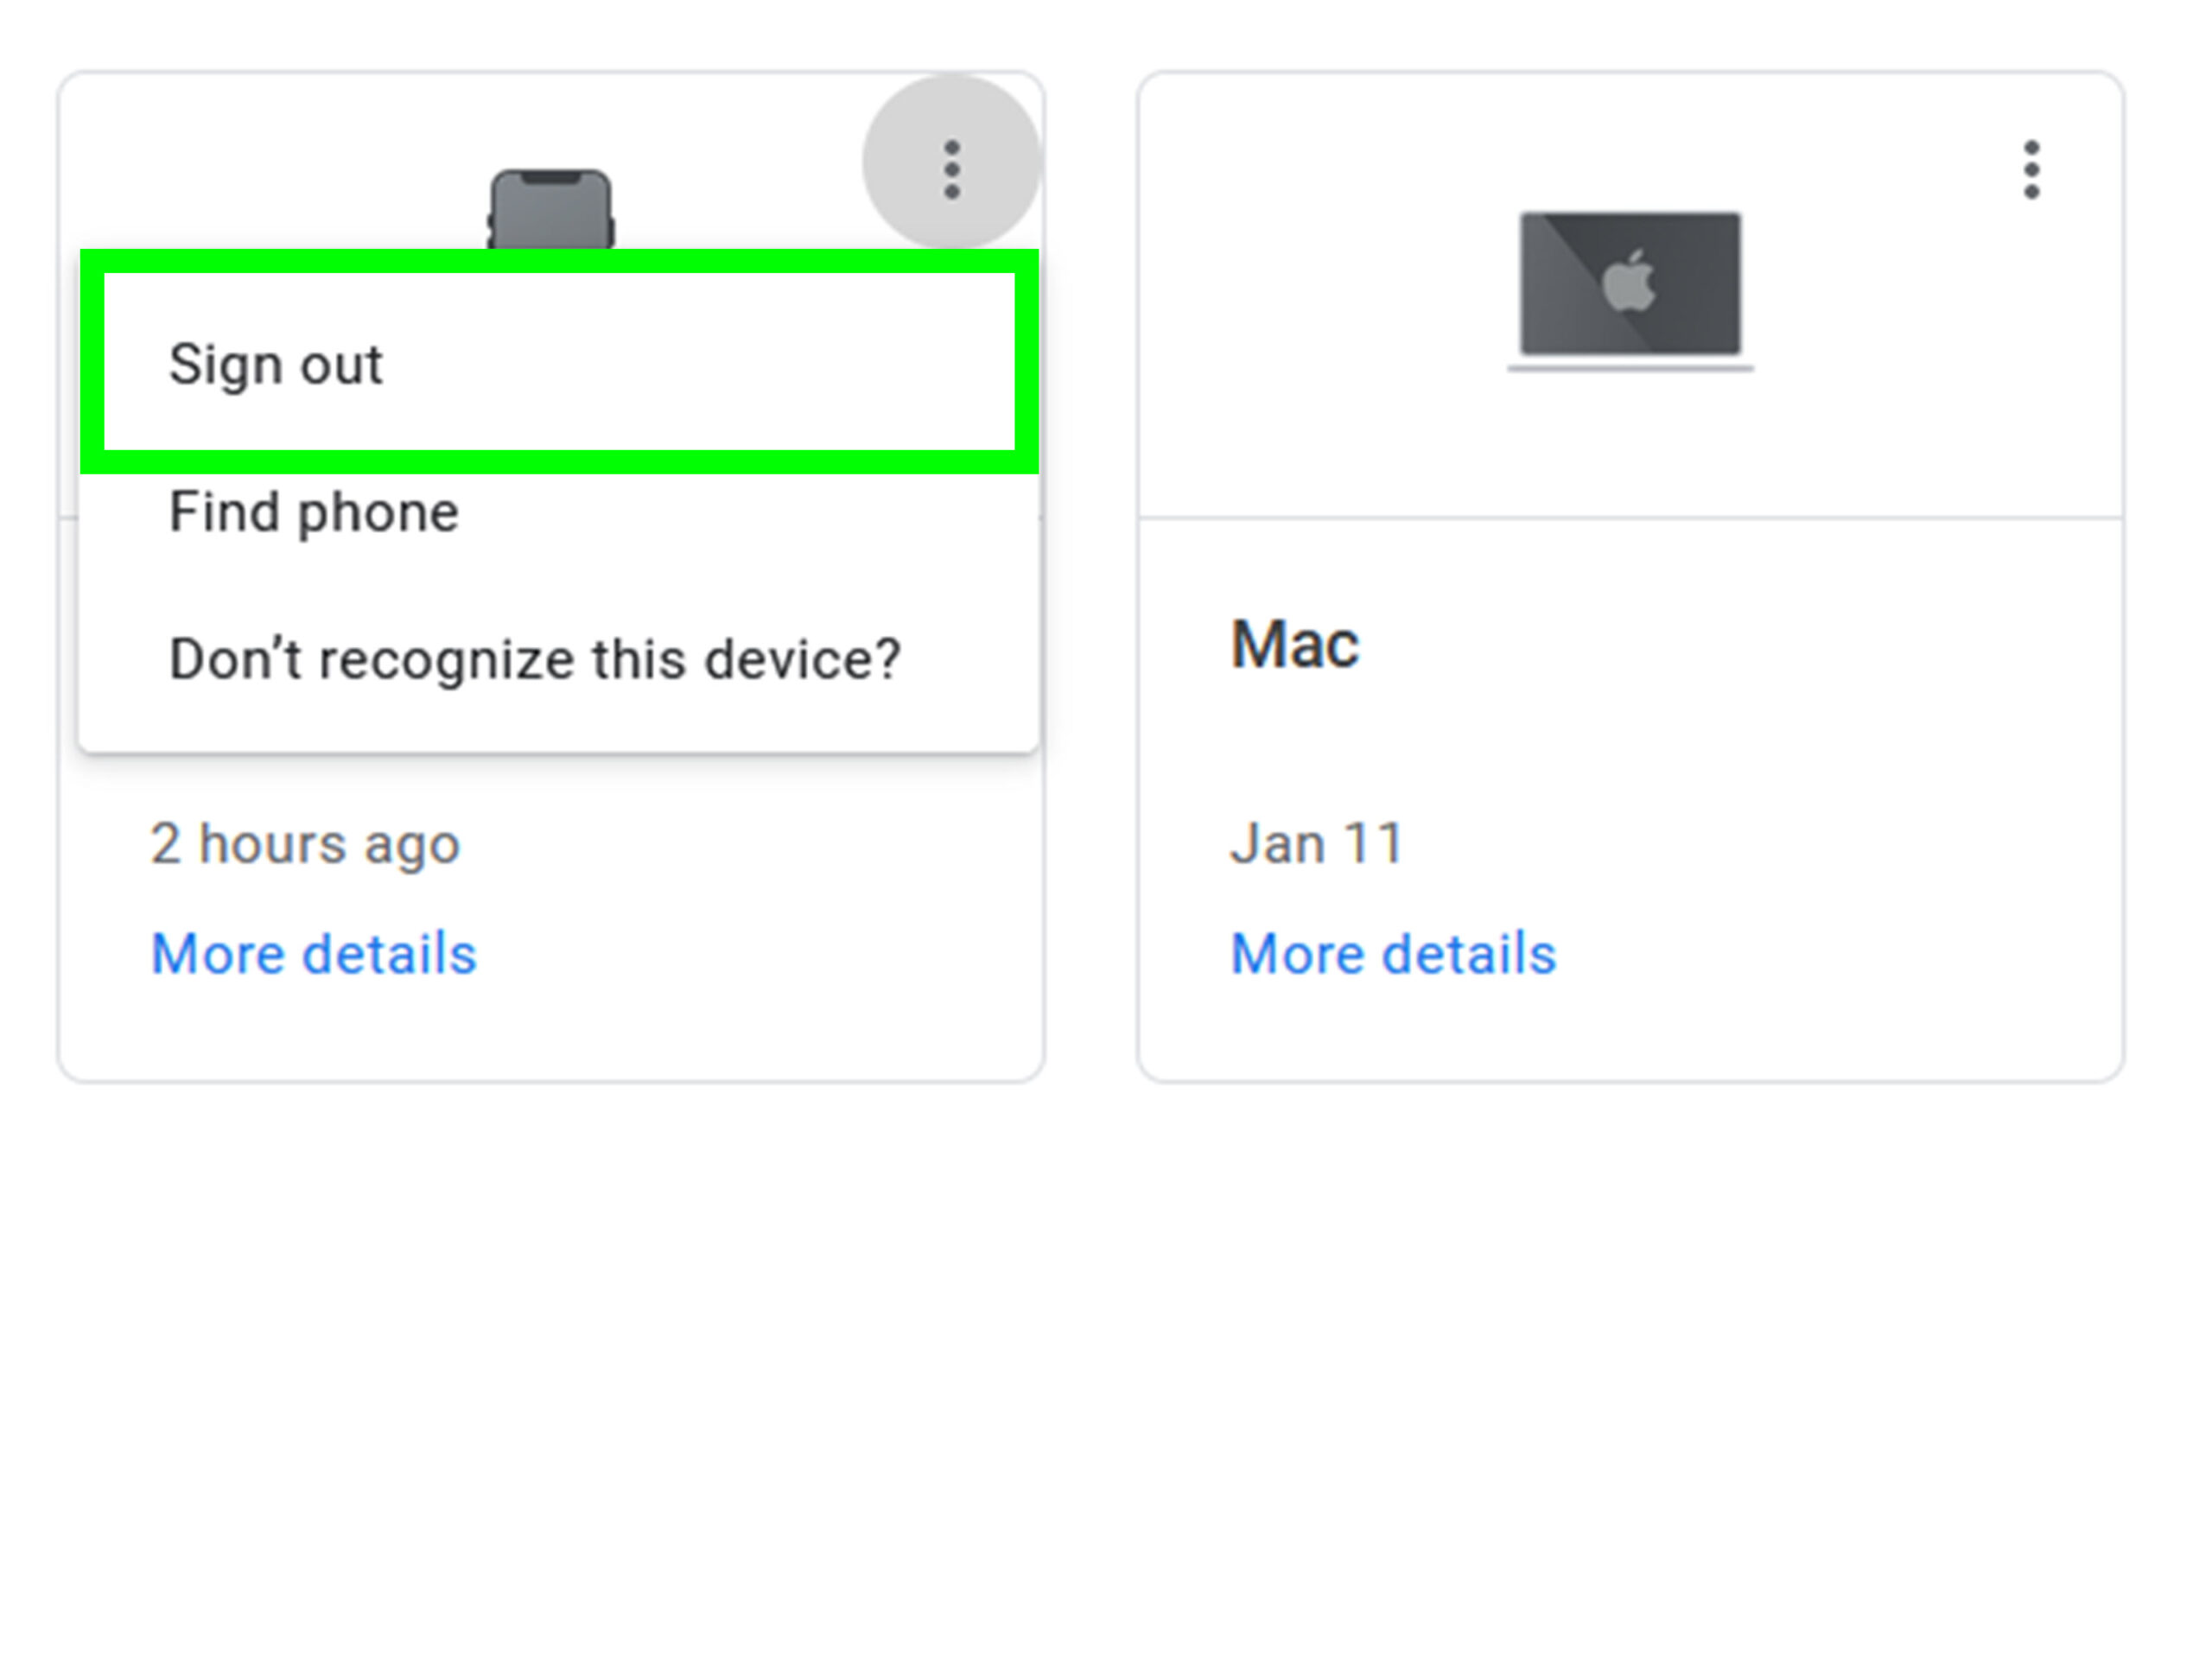Open the Mac card's three-dot menu
Viewport: 2212px width, 1659px height.
coord(2031,169)
